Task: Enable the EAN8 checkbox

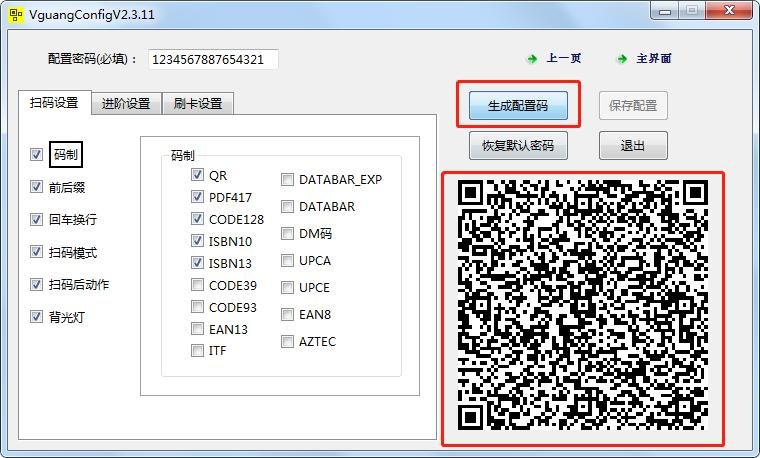Action: click(x=287, y=315)
